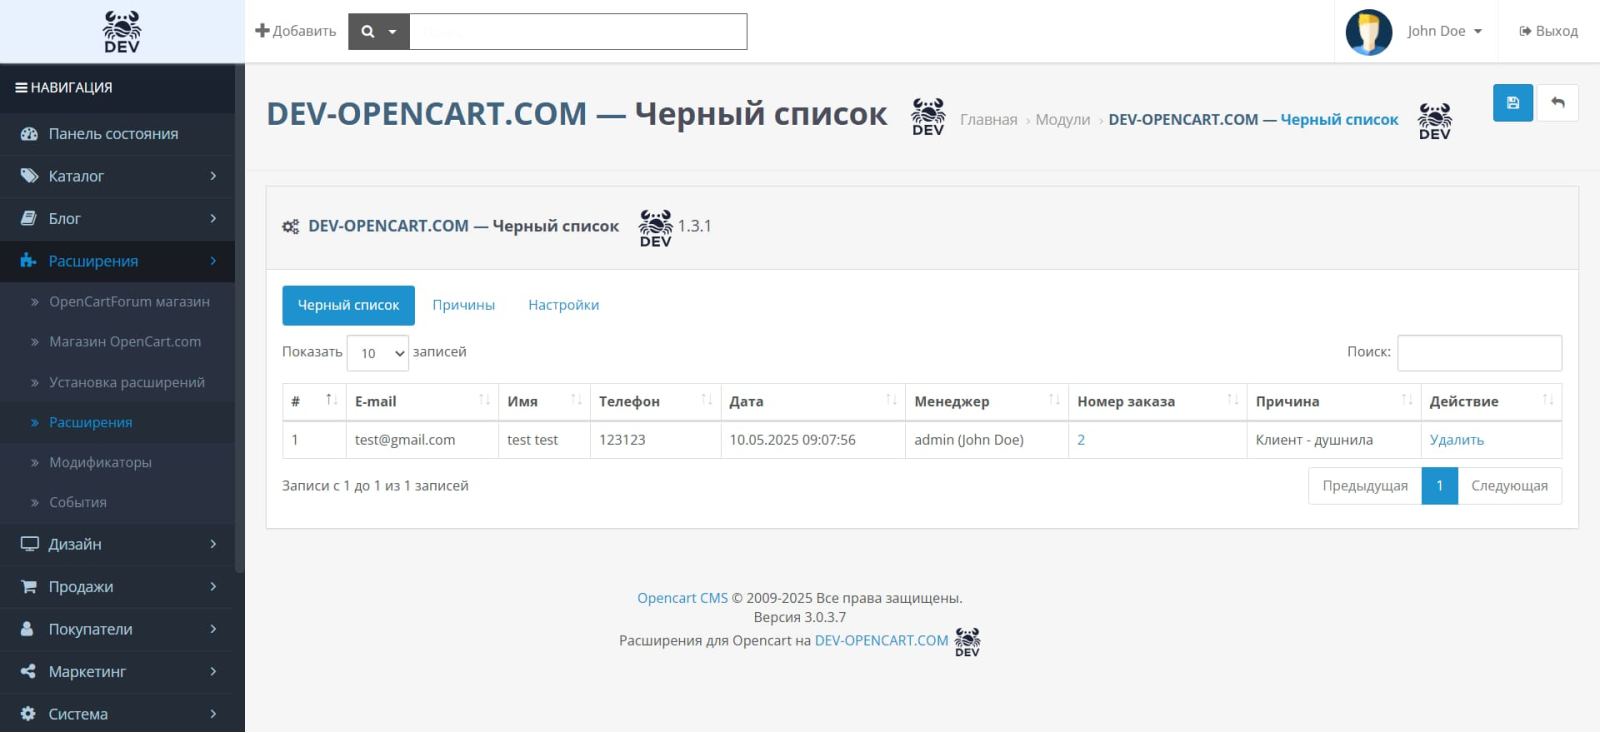Click the crab logo after the breadcrumb

(1435, 121)
